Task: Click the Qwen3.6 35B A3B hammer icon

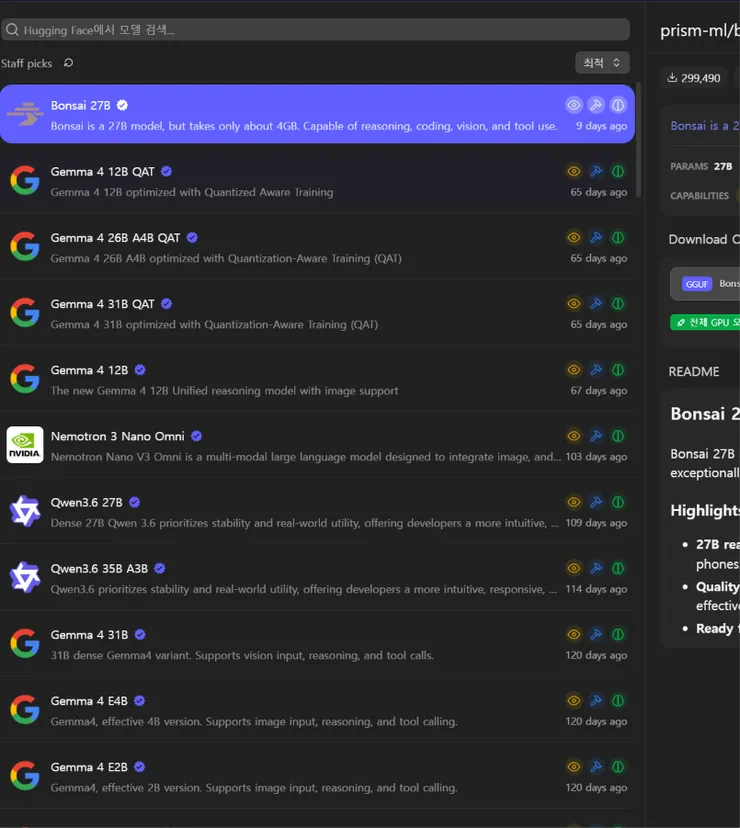Action: pyautogui.click(x=596, y=568)
